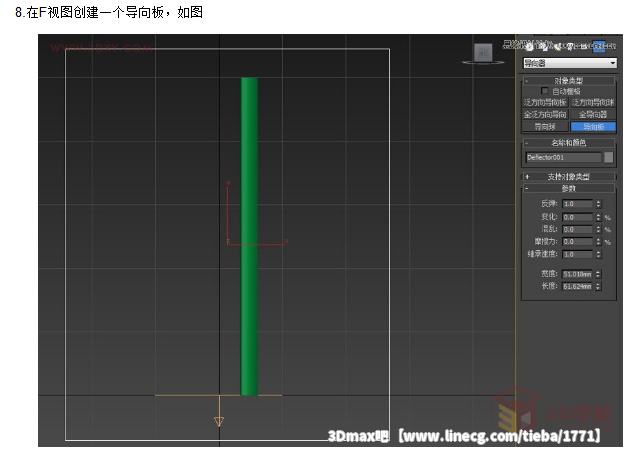This screenshot has height=455, width=640.
Task: Open the object color swatch
Action: [609, 157]
